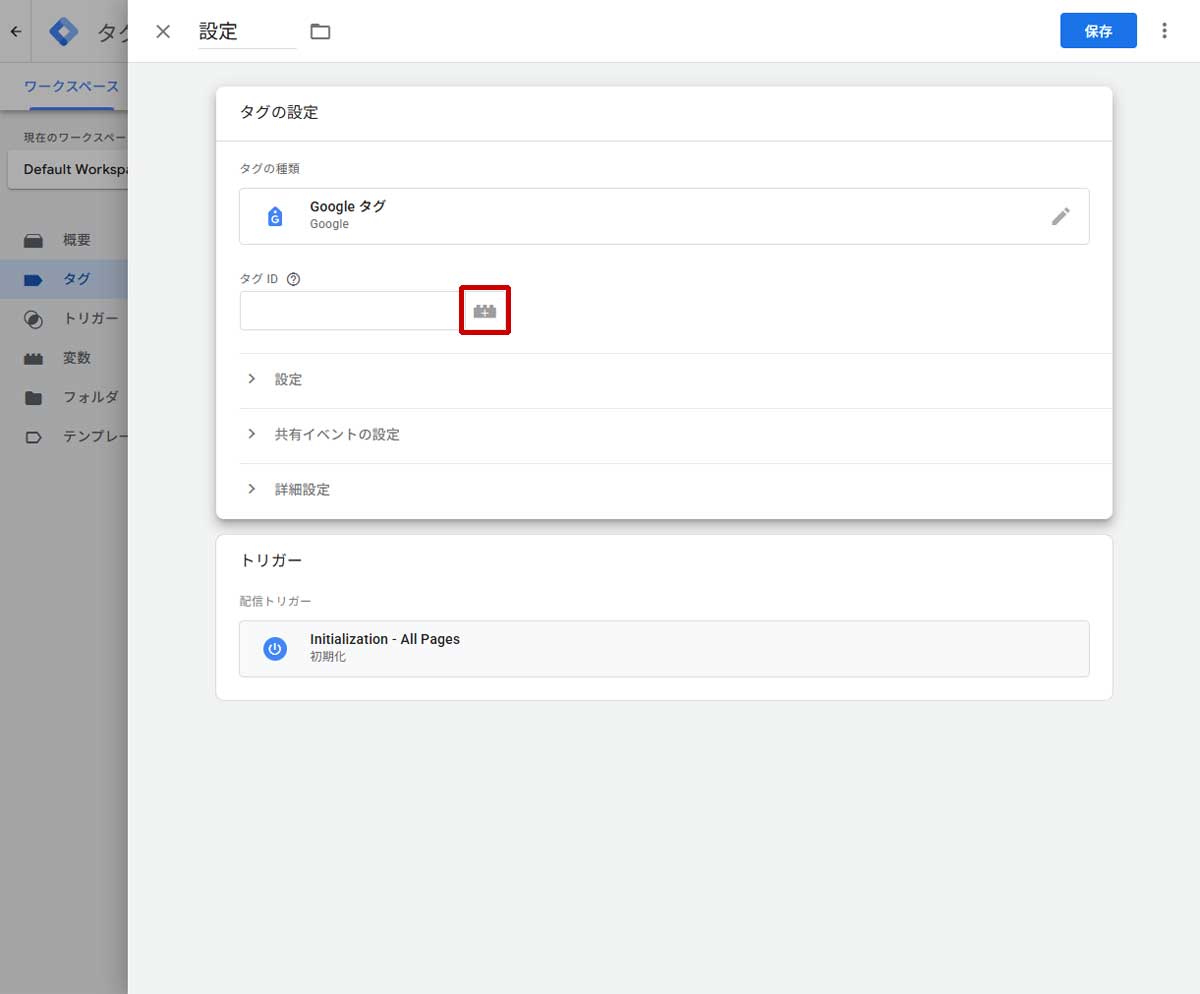Click the blue 保存 save button
The width and height of the screenshot is (1200, 994).
pyautogui.click(x=1098, y=31)
